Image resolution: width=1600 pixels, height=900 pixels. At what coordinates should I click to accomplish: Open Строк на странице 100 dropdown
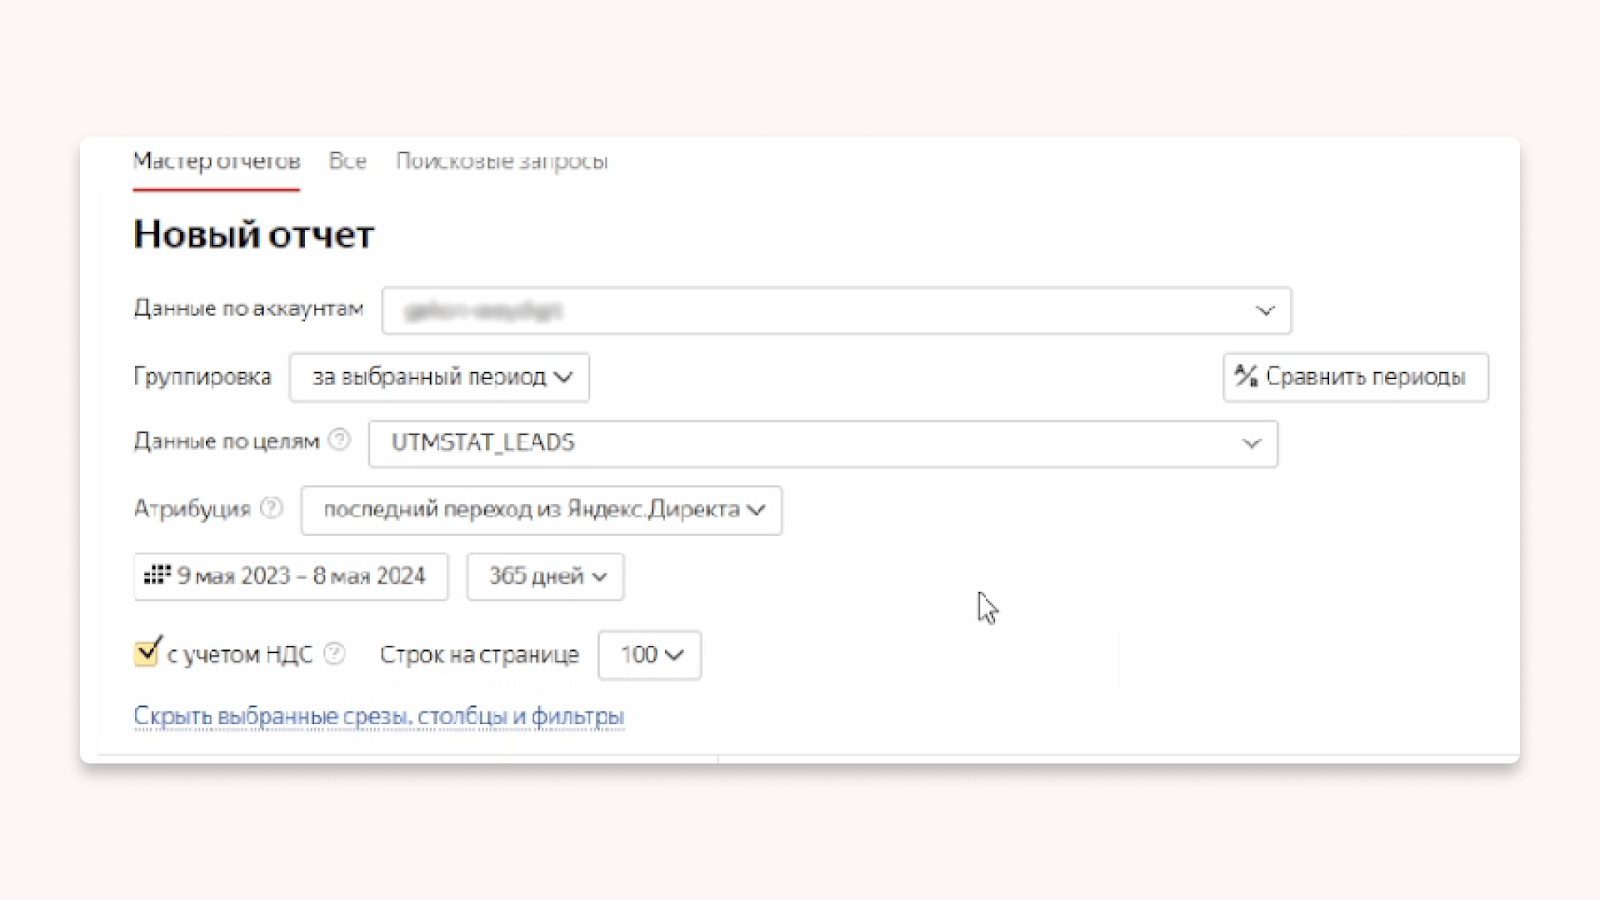(649, 655)
